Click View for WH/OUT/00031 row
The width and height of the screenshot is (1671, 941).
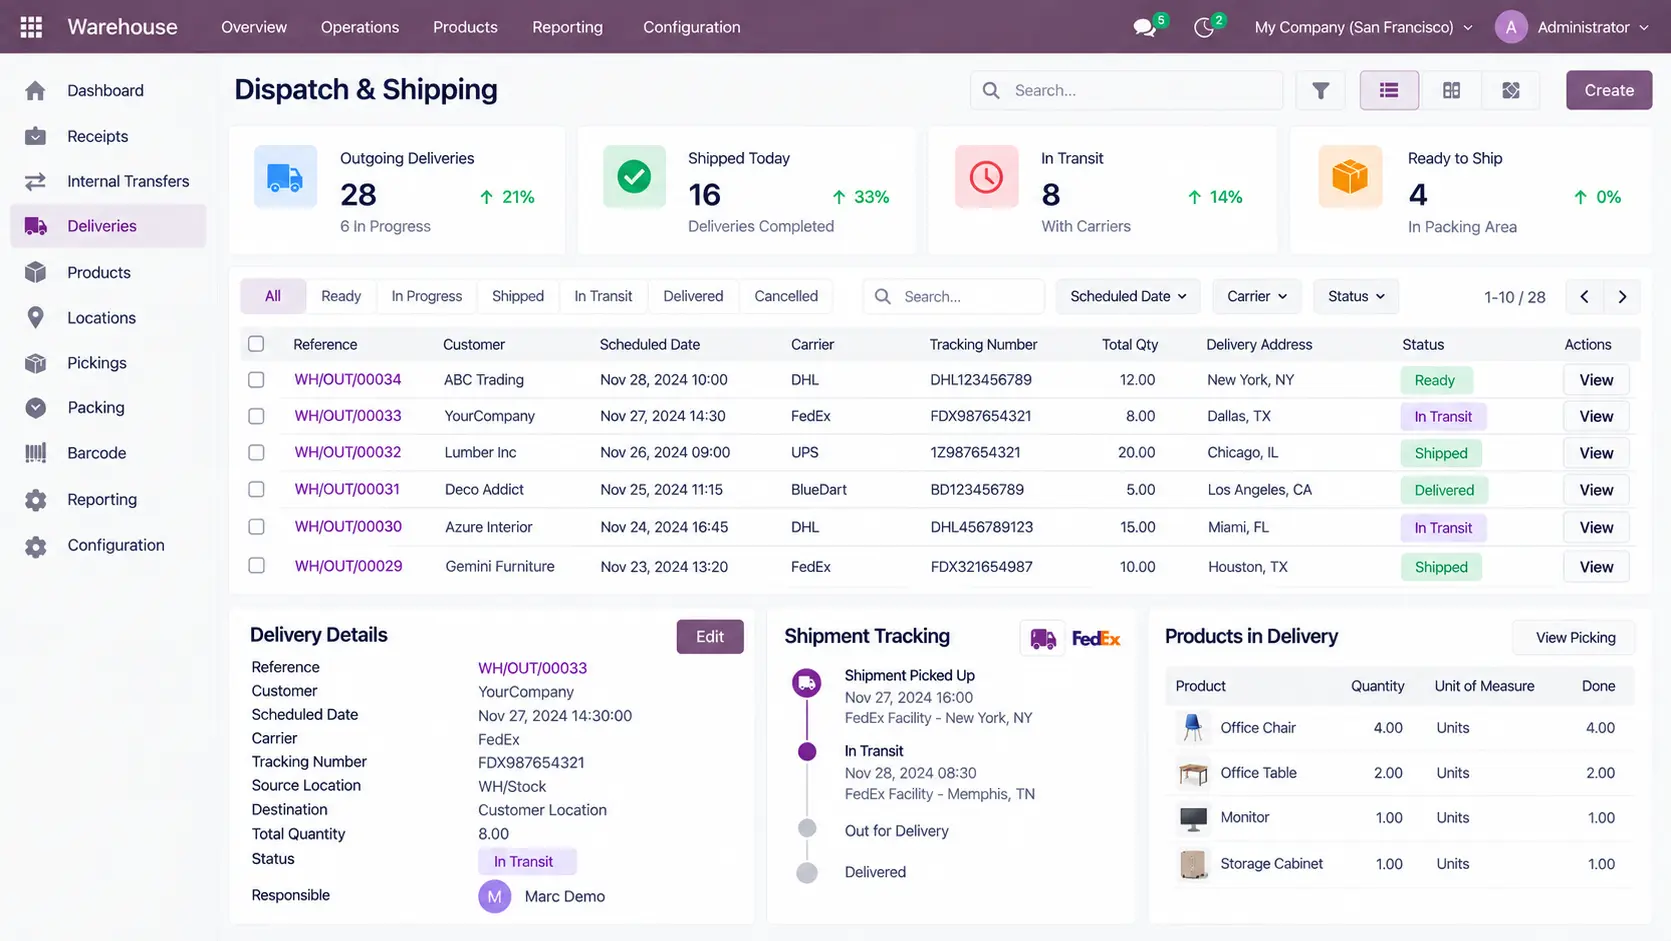pos(1596,490)
